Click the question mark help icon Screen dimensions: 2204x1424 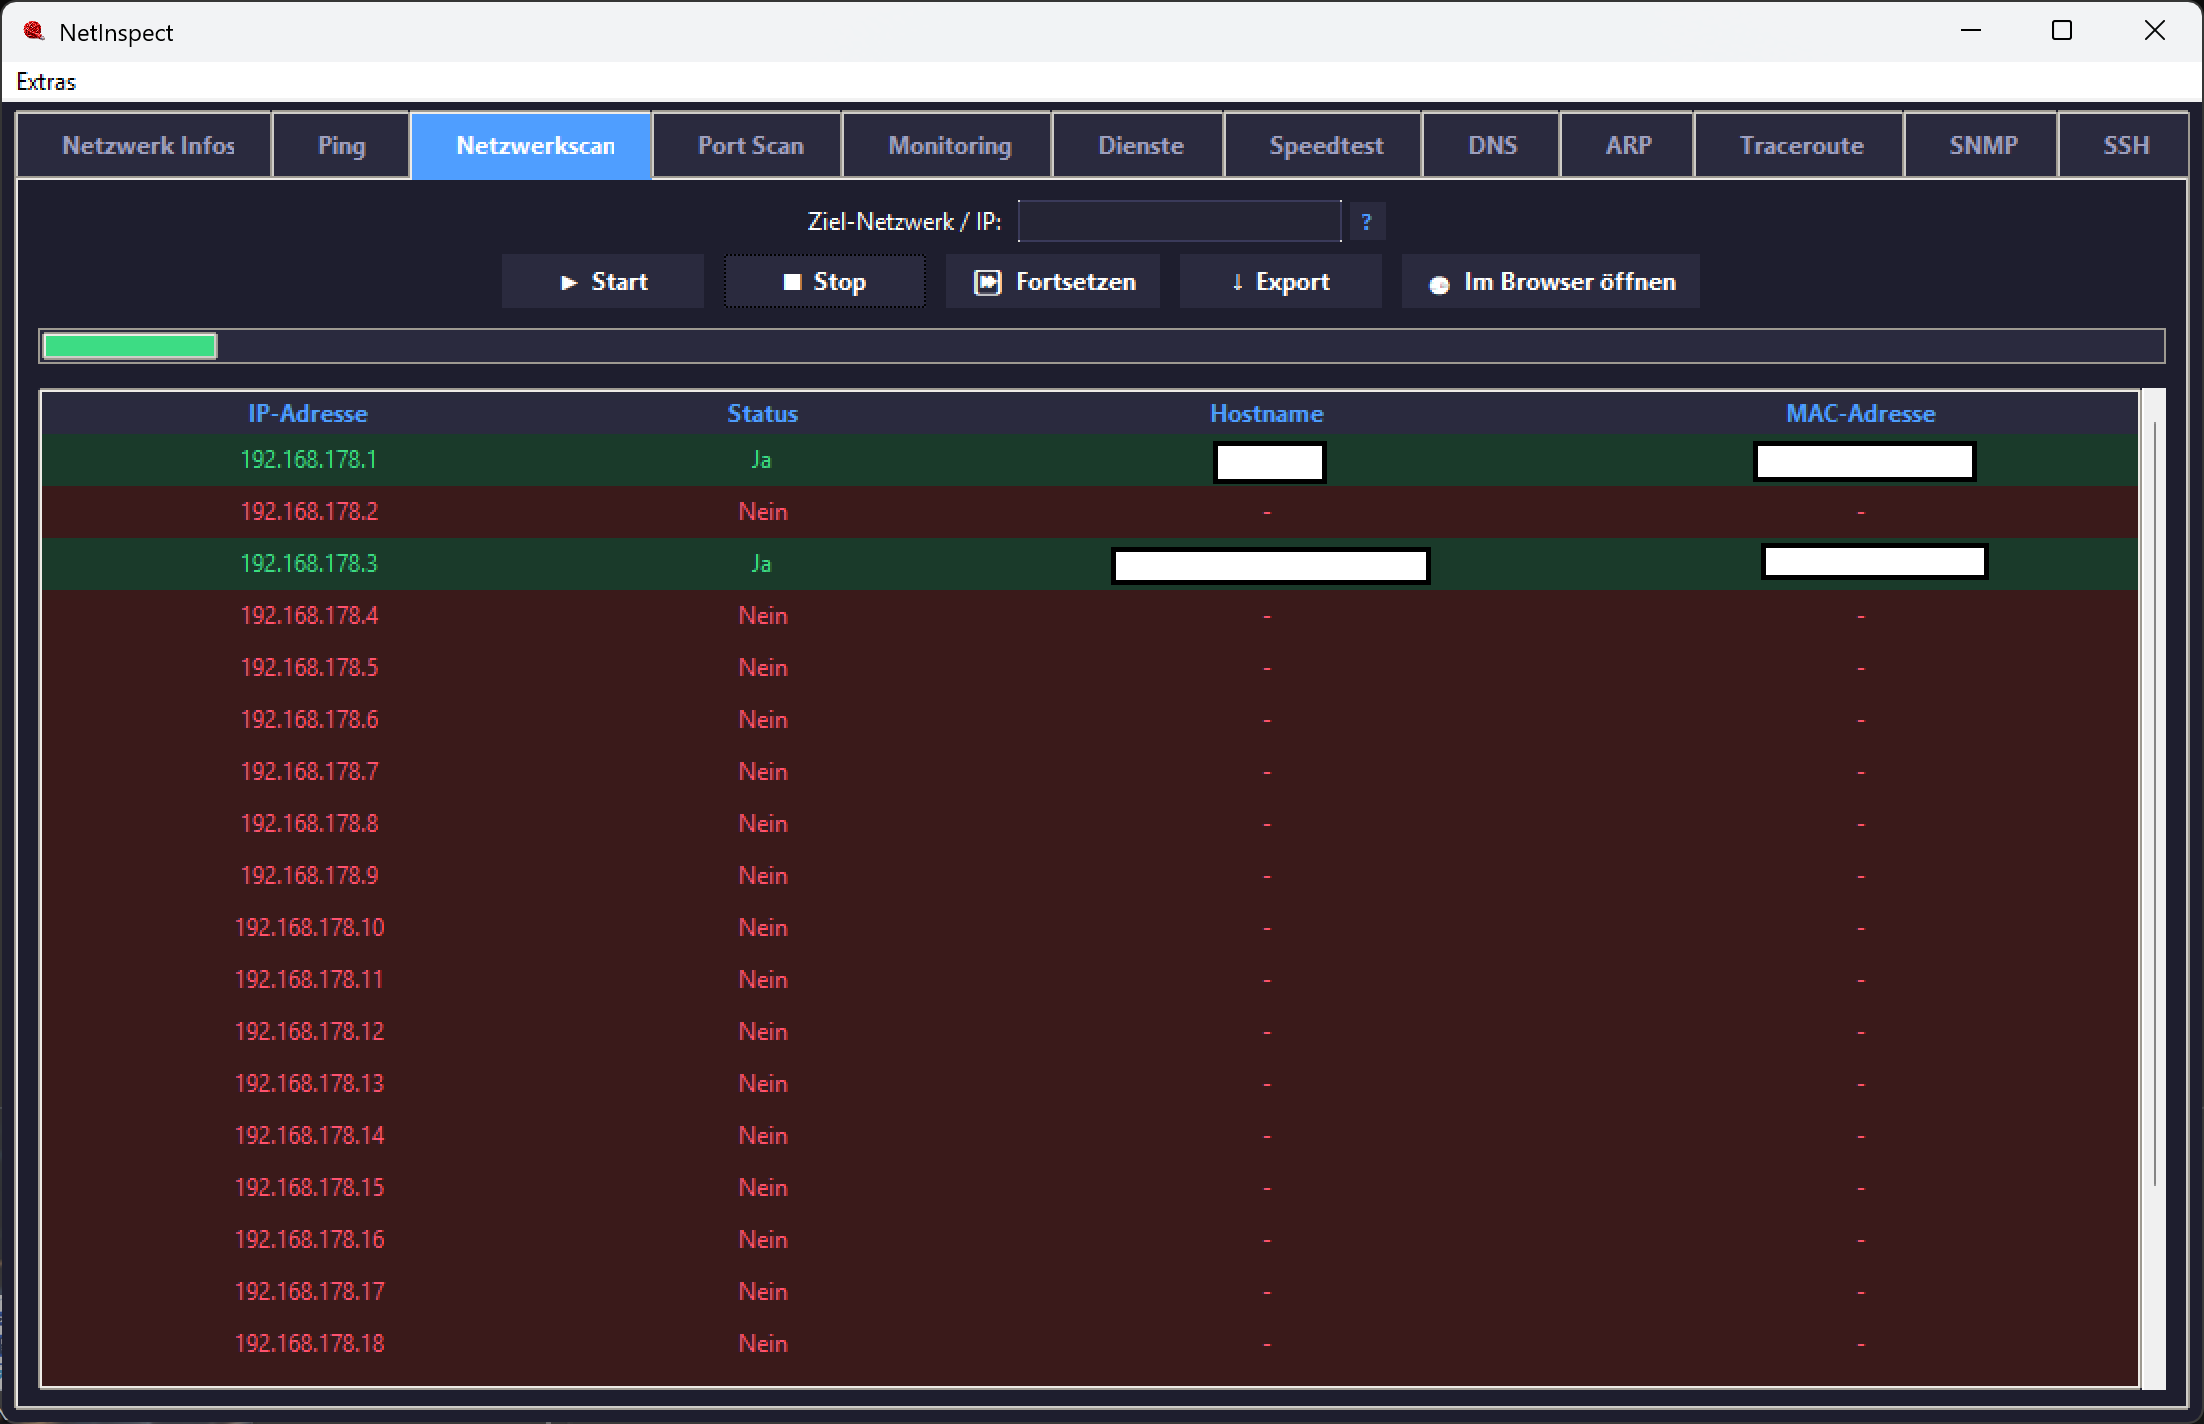pos(1366,221)
